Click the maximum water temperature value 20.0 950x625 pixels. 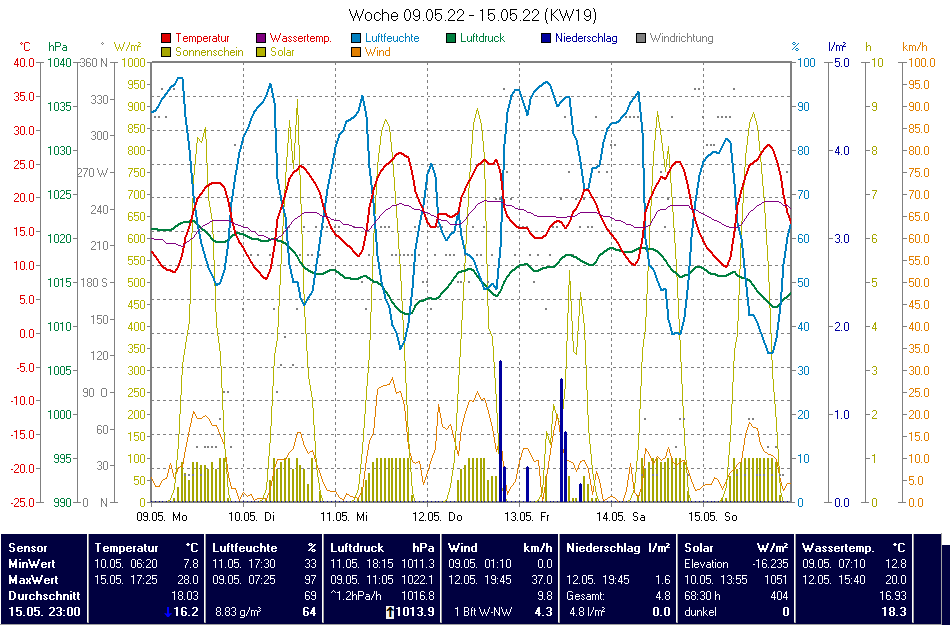coord(895,580)
